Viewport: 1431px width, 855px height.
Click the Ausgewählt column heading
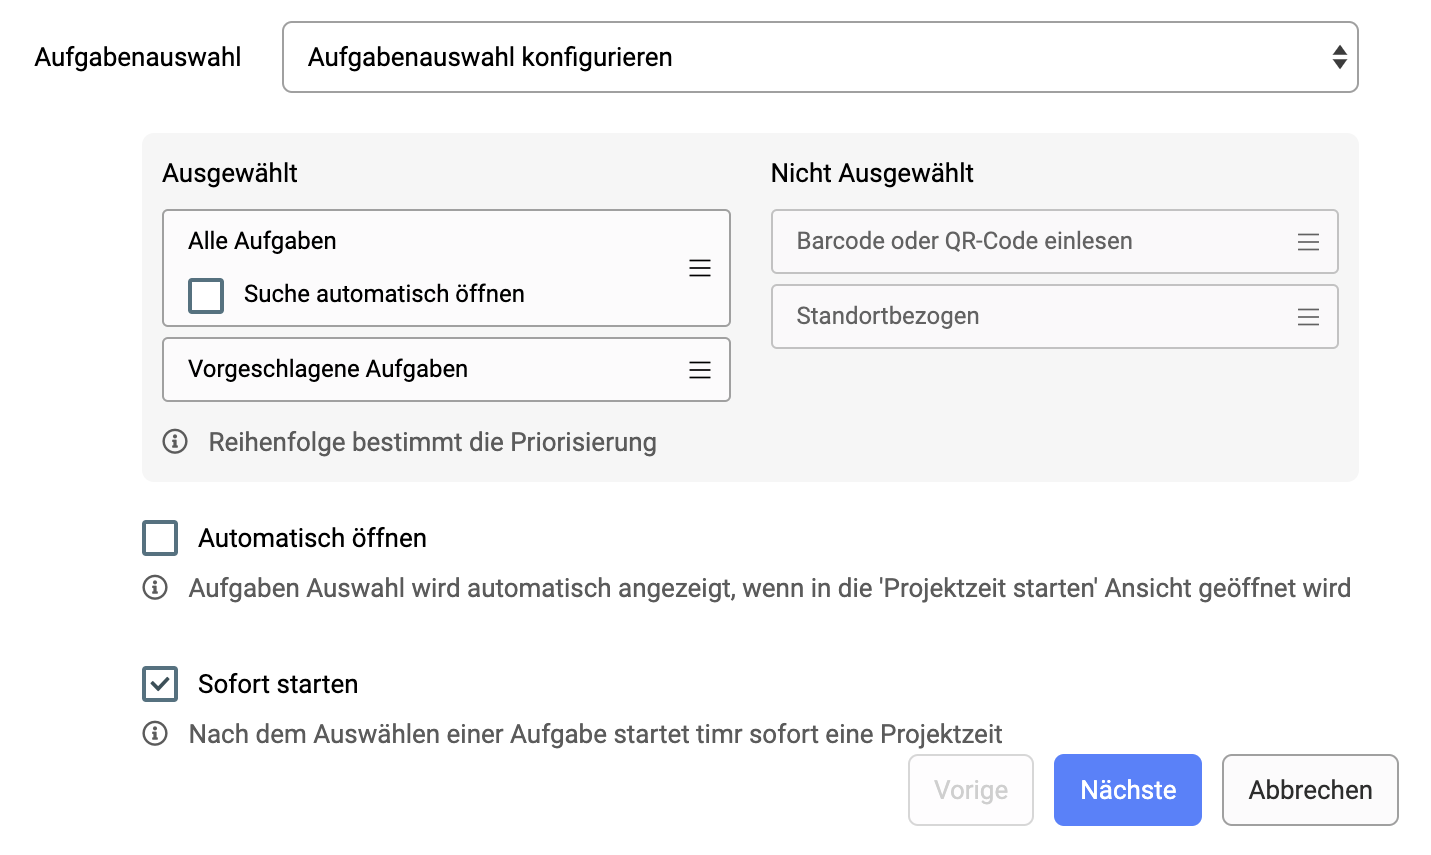[x=230, y=173]
